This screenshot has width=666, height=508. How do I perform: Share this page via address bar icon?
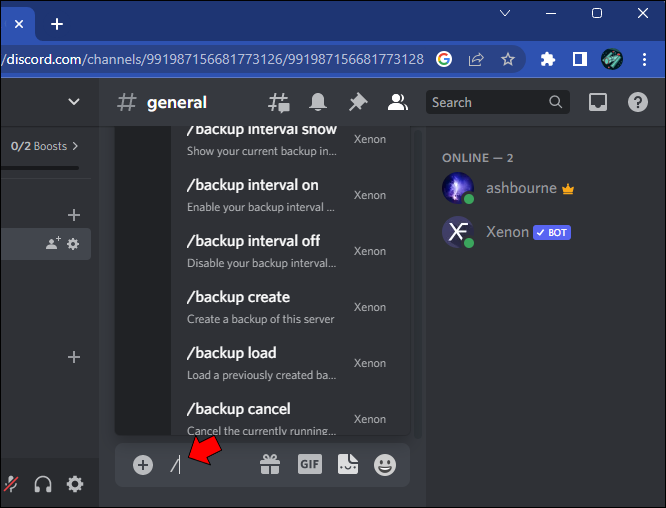pyautogui.click(x=476, y=59)
